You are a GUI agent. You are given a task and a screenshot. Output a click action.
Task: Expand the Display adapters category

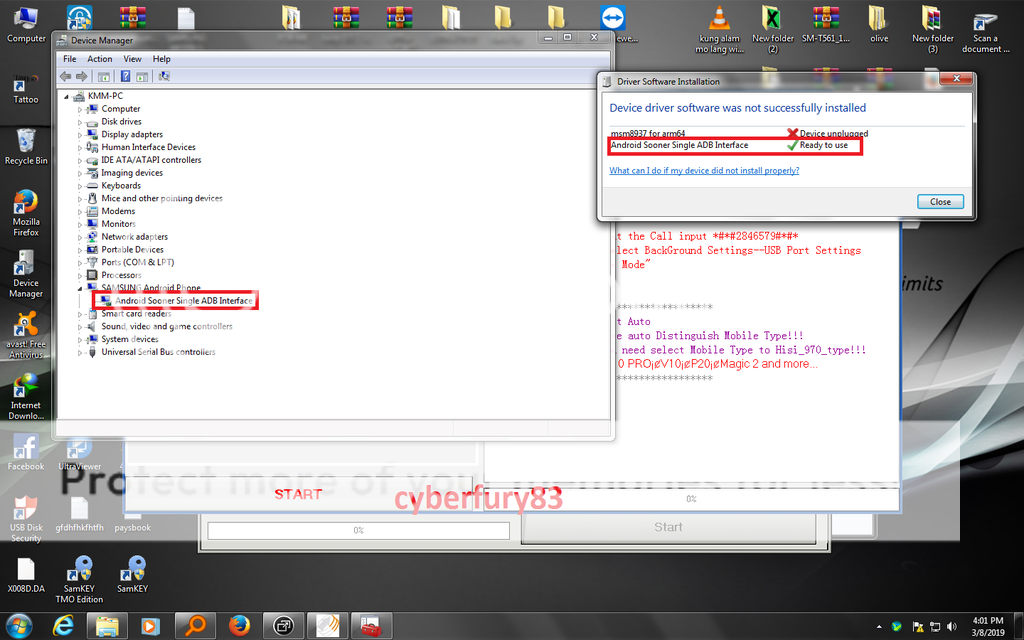click(x=80, y=135)
